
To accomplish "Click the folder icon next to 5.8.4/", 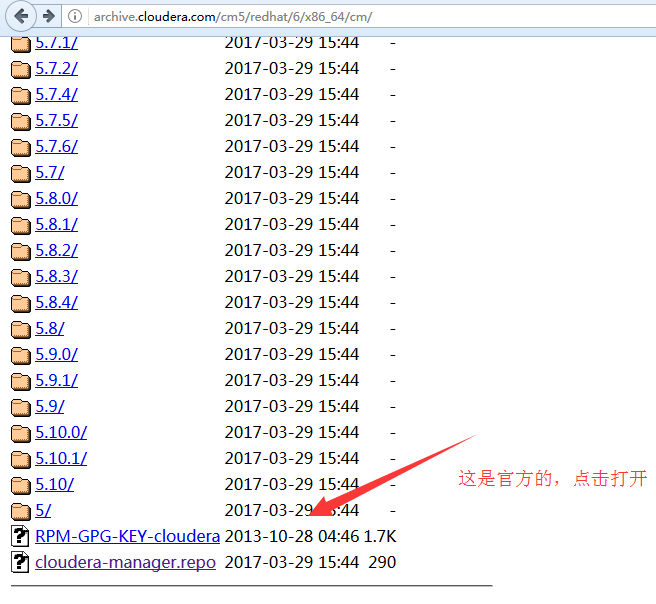I will (20, 303).
